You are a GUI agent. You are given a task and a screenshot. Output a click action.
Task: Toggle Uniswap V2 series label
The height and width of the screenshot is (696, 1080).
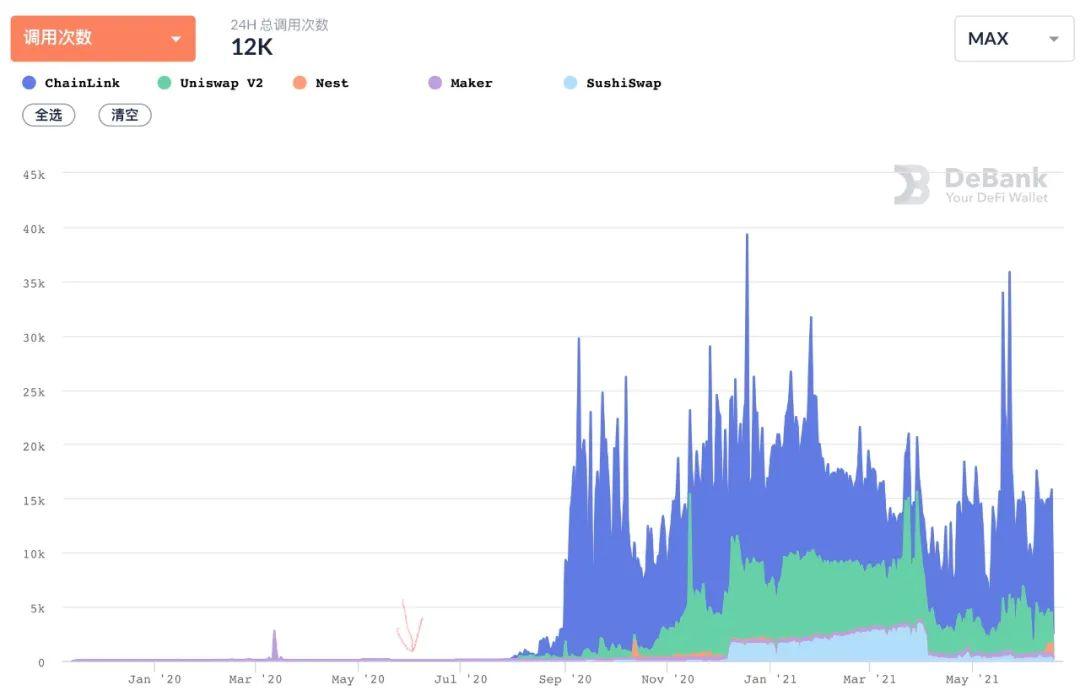(x=221, y=83)
